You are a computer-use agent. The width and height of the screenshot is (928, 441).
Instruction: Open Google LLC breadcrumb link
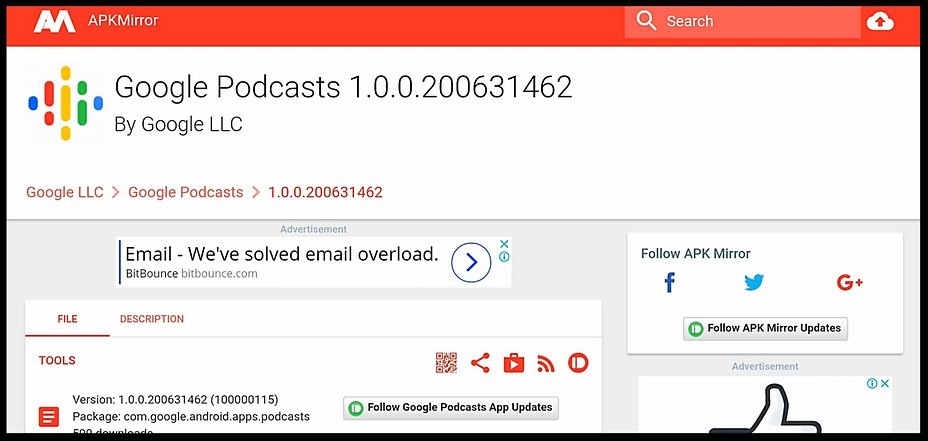(65, 192)
